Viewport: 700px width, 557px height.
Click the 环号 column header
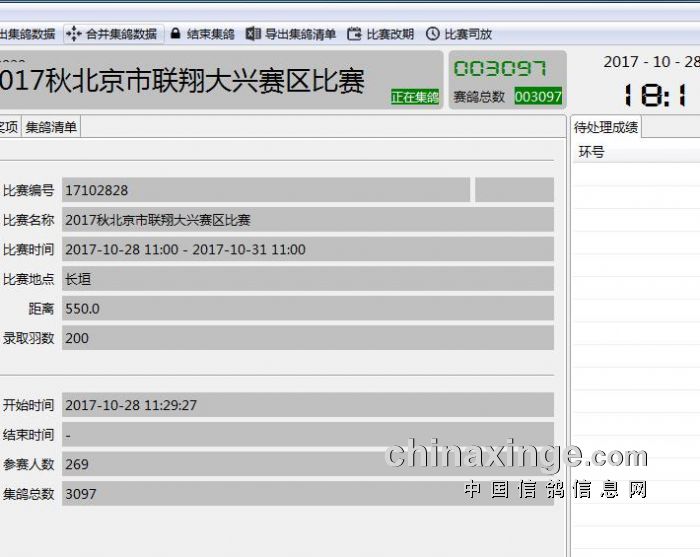(592, 152)
